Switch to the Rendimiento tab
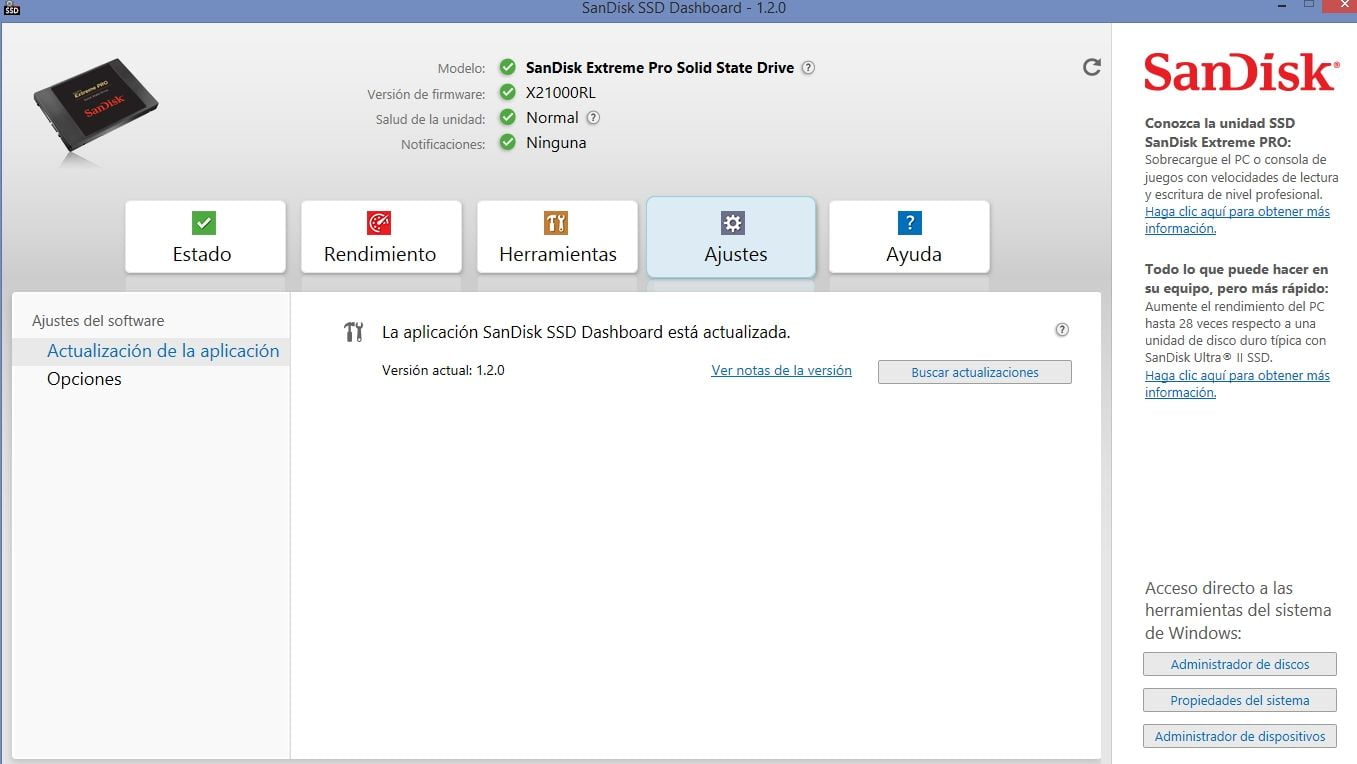Screen dimensions: 1357x764 (381, 236)
